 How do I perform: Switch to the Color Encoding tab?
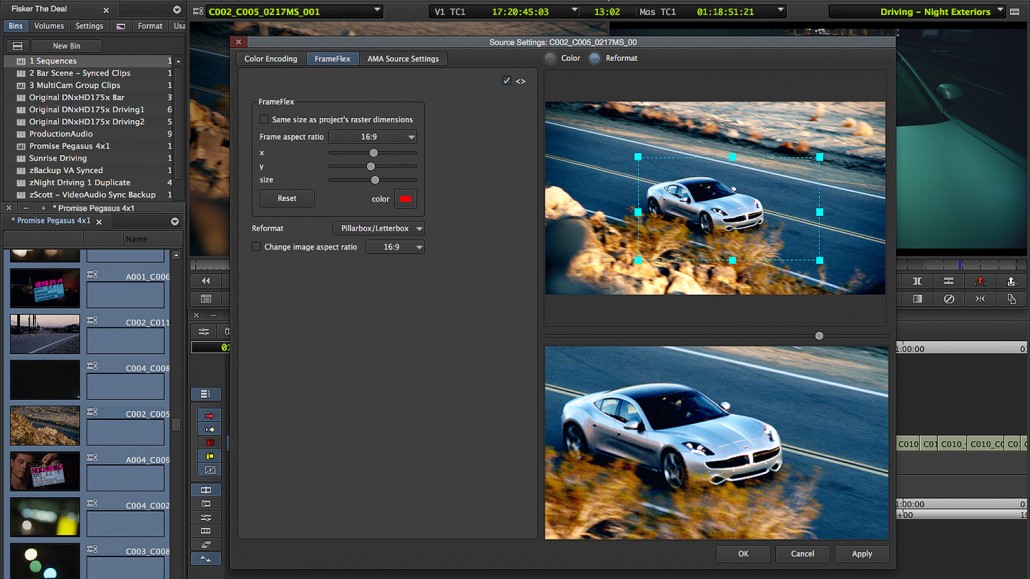[x=271, y=59]
